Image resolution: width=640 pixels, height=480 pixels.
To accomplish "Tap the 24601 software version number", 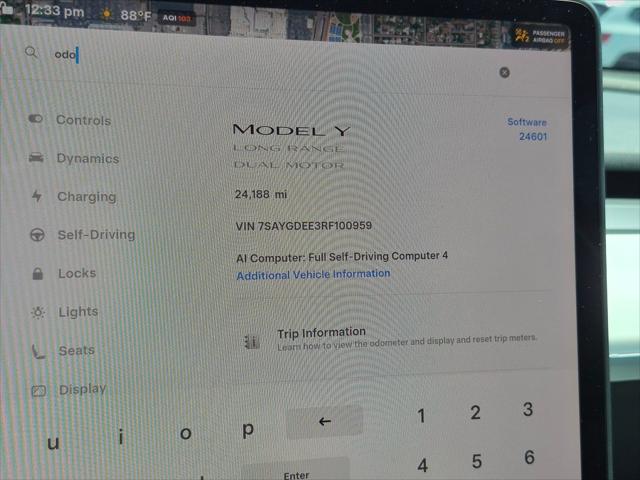I will [x=533, y=136].
